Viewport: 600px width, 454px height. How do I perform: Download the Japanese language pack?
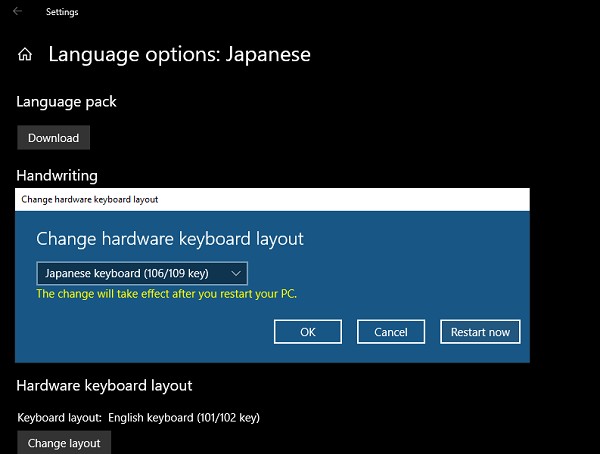tap(54, 137)
